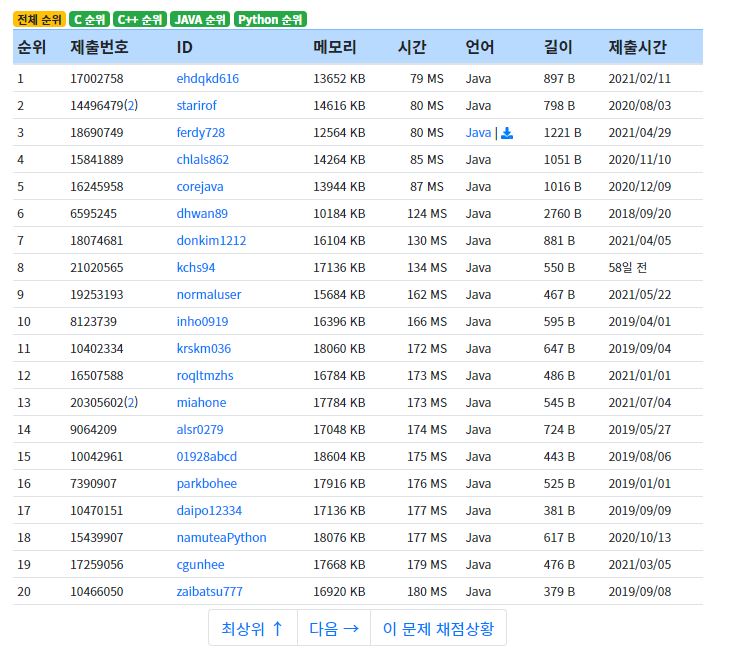Image resolution: width=748 pixels, height=661 pixels.
Task: Open user profile donkim1212
Action: pos(211,241)
